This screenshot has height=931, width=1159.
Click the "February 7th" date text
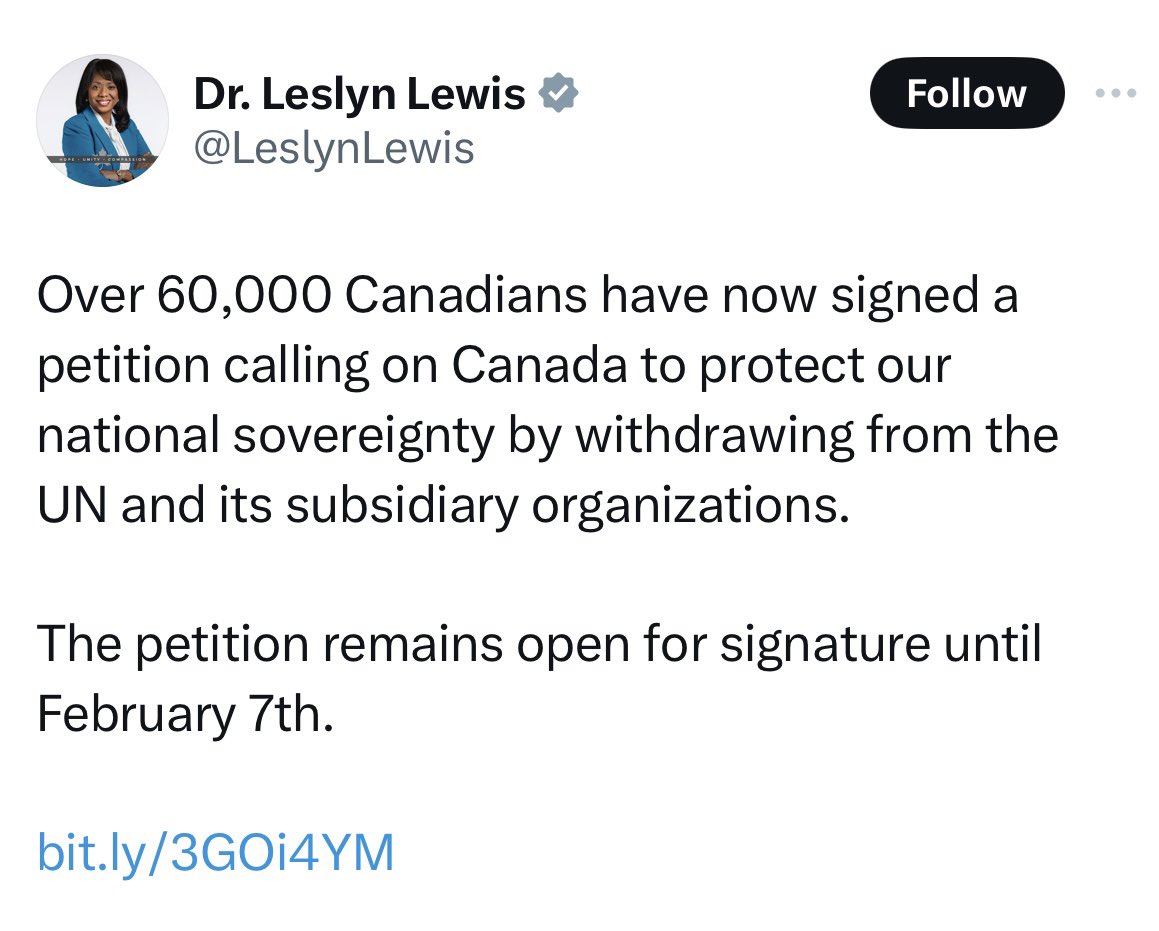tap(183, 714)
